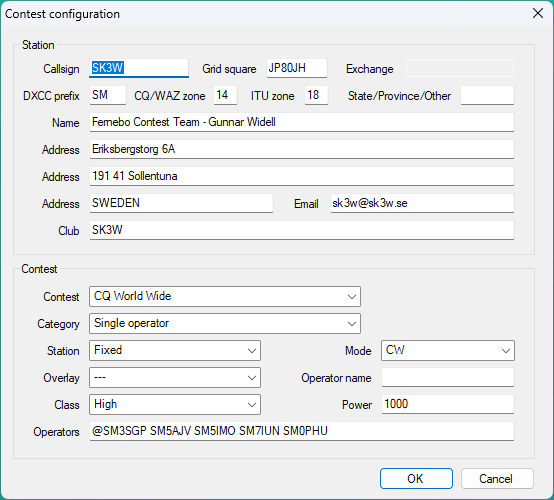Open the Overlay dropdown
This screenshot has height=500, width=554.
(175, 377)
